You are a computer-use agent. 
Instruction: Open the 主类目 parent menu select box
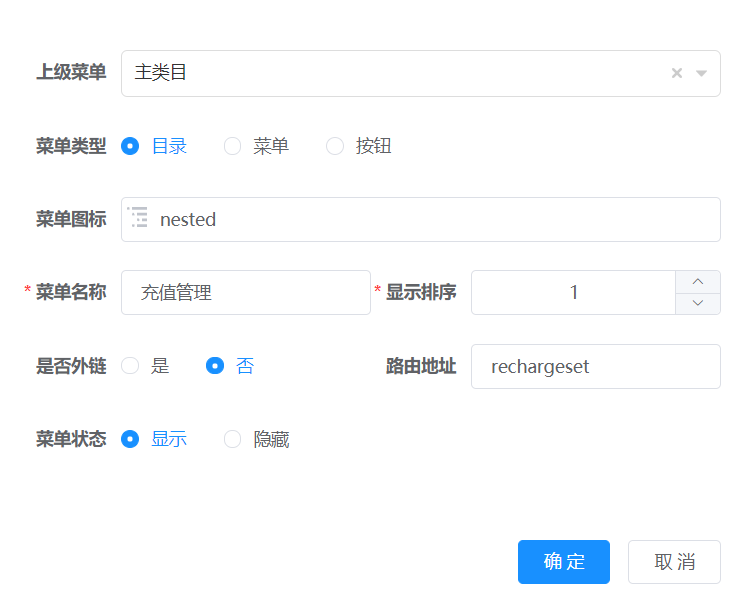click(x=421, y=73)
